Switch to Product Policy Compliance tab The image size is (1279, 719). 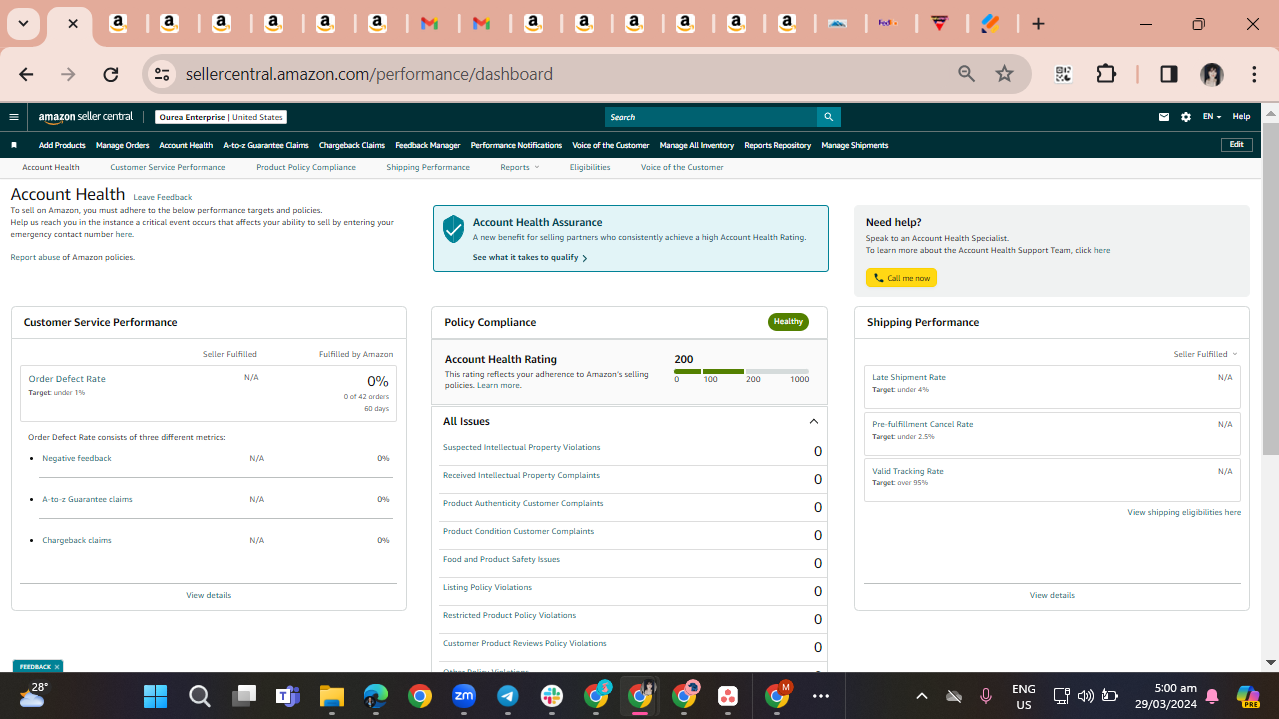coord(306,167)
